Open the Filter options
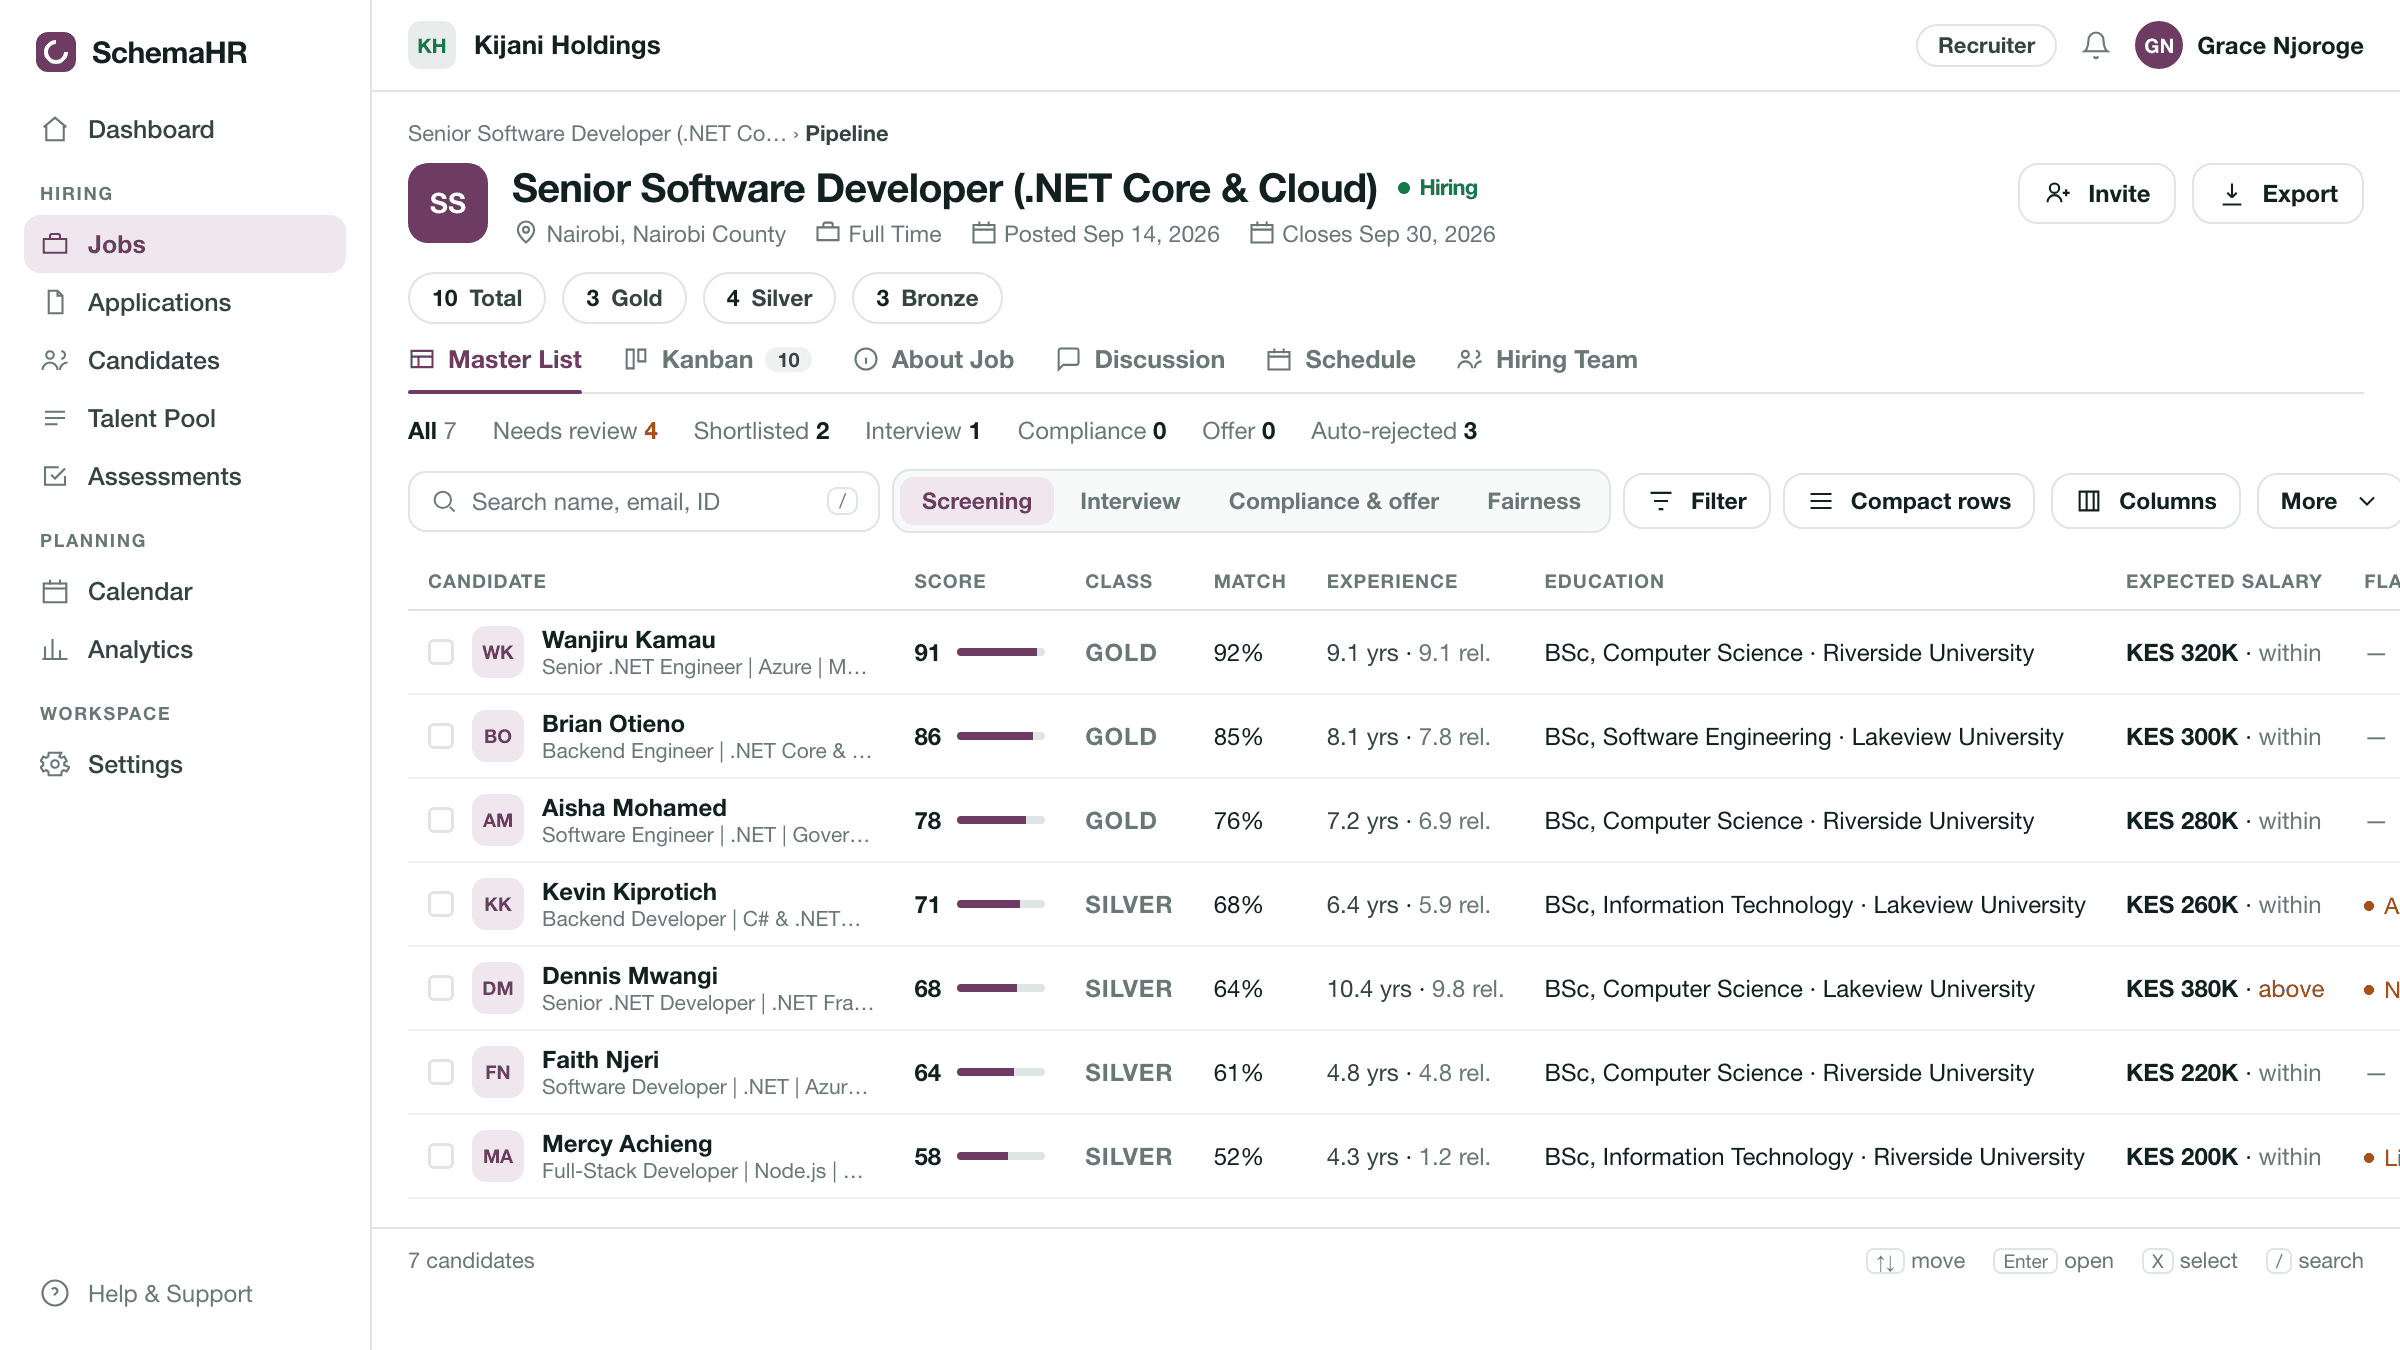 1697,501
